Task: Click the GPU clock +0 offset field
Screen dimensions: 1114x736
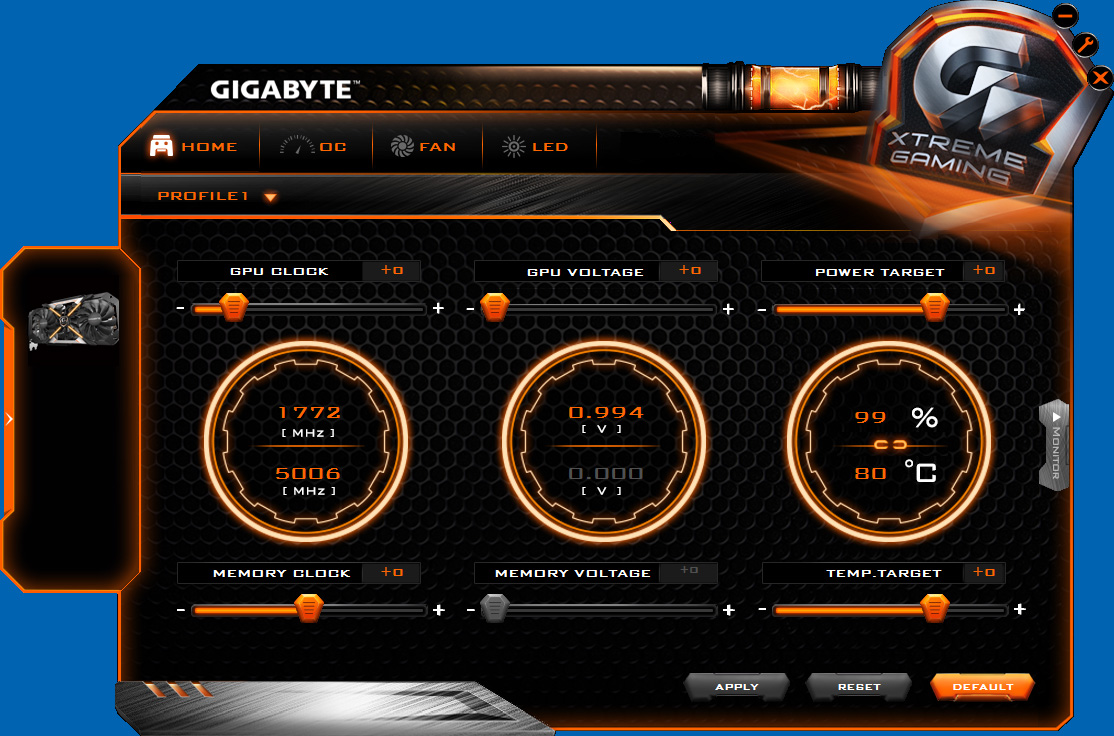Action: pos(391,271)
